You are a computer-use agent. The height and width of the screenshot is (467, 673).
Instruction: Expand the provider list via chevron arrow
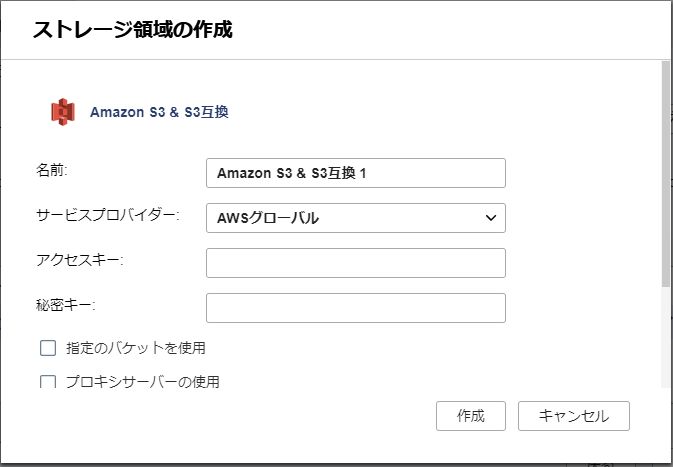click(x=491, y=218)
